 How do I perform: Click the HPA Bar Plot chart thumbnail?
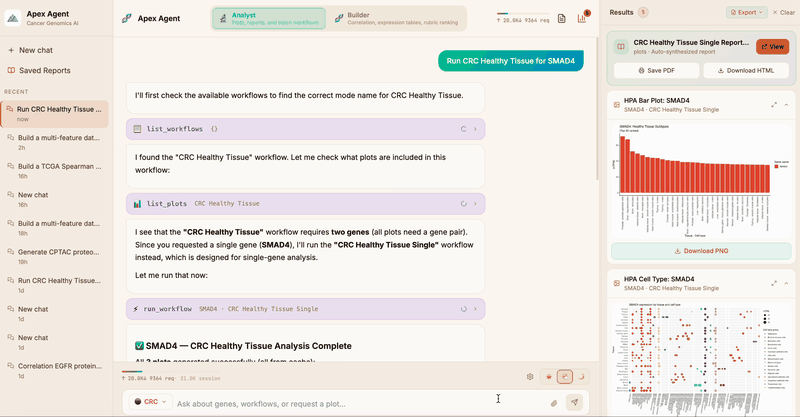[x=701, y=179]
